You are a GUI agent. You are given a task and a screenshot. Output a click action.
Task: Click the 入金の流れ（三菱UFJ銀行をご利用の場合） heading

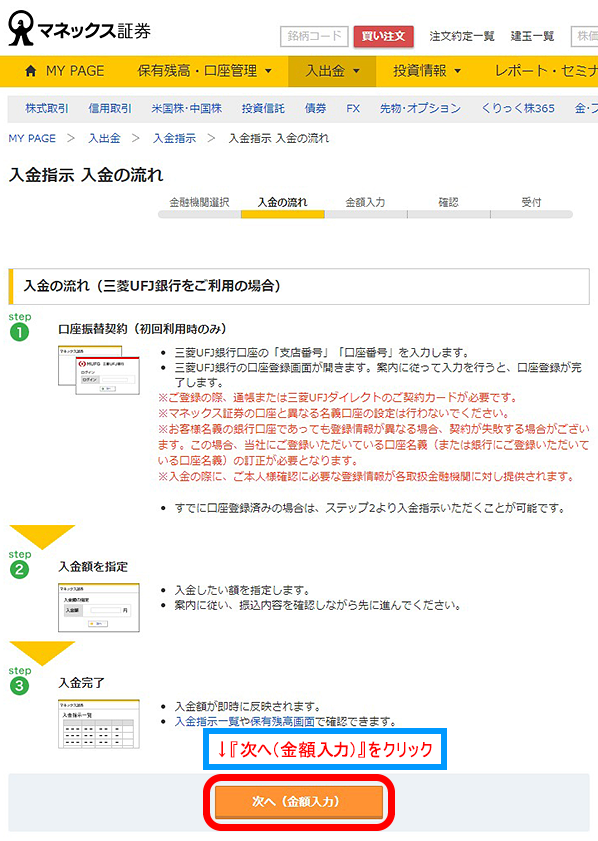[x=152, y=286]
